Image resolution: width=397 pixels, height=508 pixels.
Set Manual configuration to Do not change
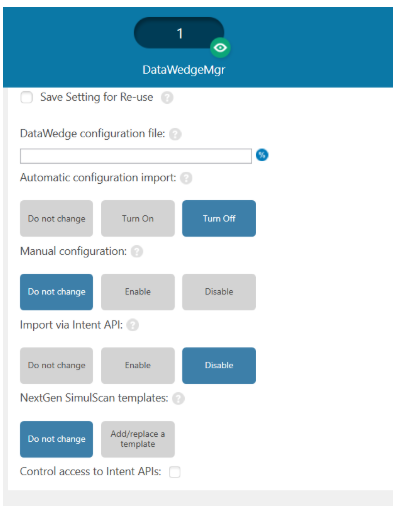coord(56,292)
